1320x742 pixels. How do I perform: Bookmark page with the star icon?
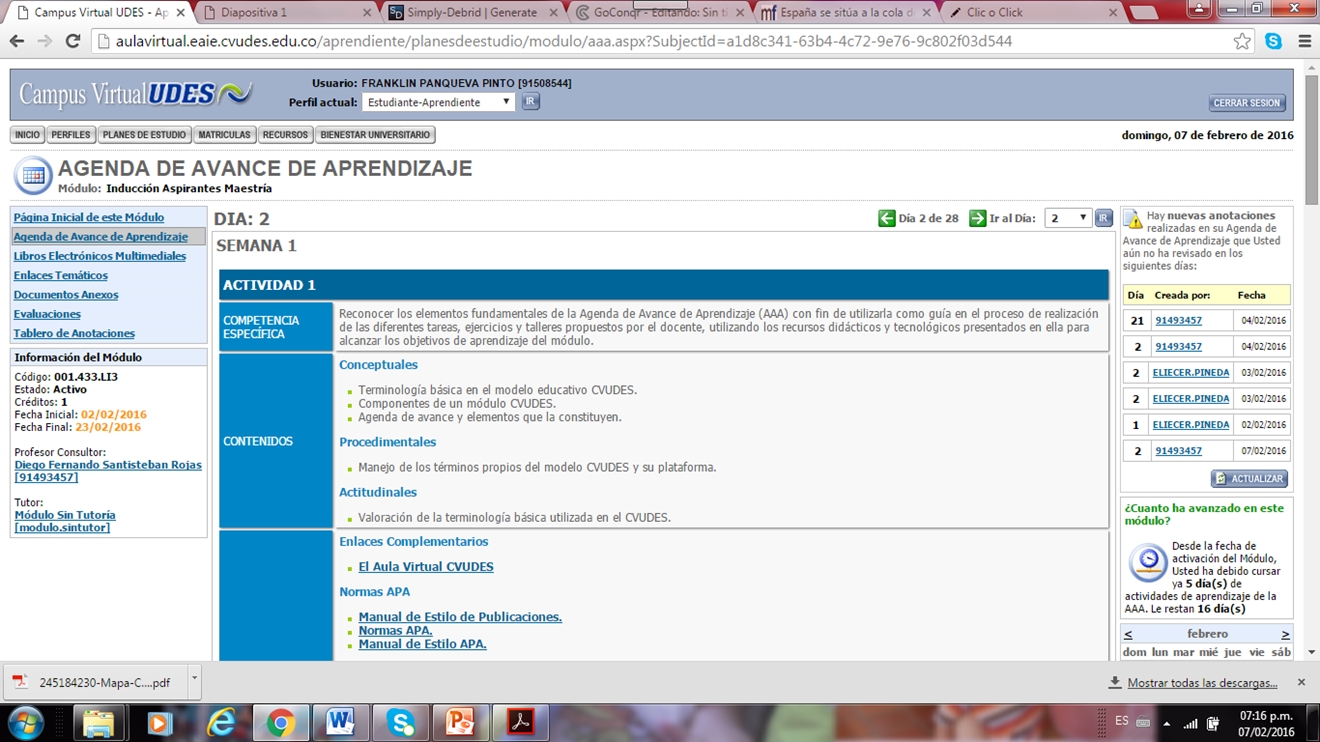pos(1242,41)
